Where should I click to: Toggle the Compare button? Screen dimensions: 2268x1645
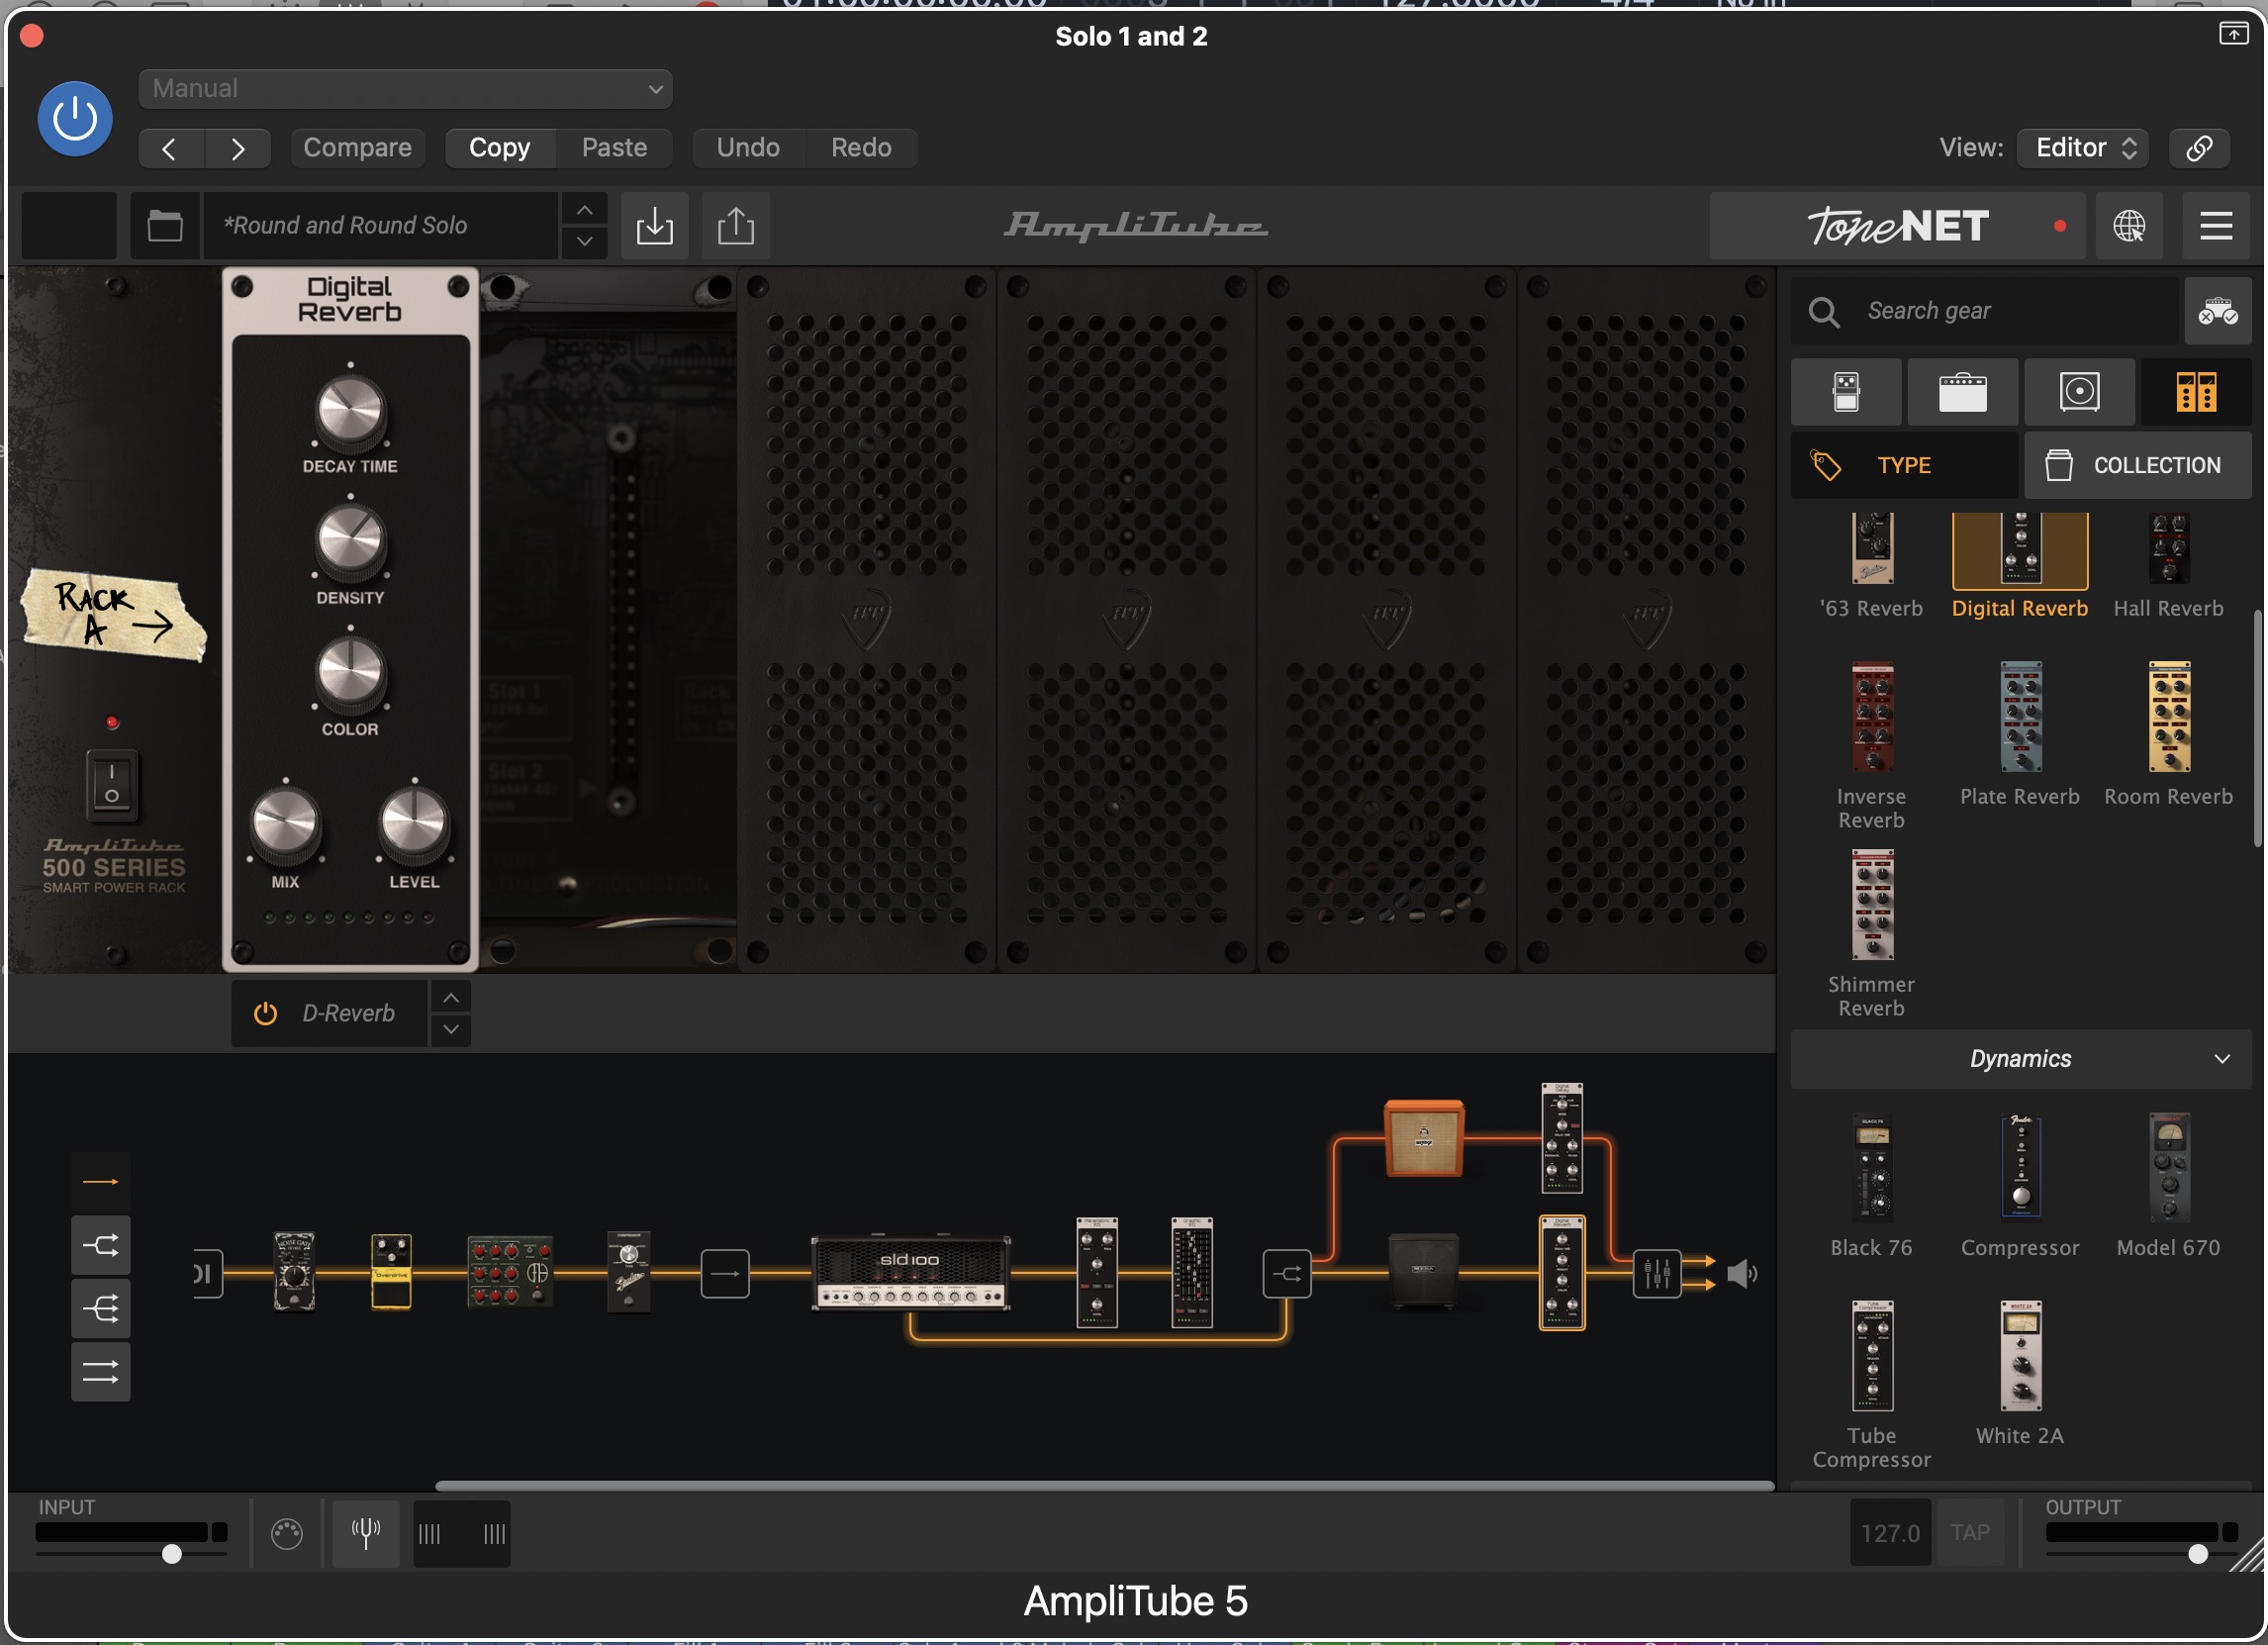[358, 148]
